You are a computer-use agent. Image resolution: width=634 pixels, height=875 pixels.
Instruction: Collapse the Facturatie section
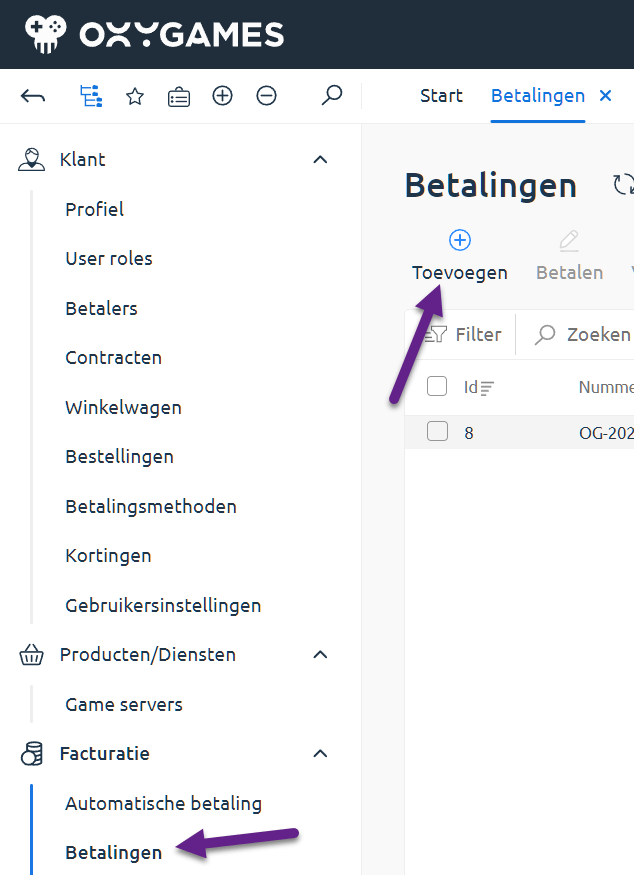(x=320, y=753)
